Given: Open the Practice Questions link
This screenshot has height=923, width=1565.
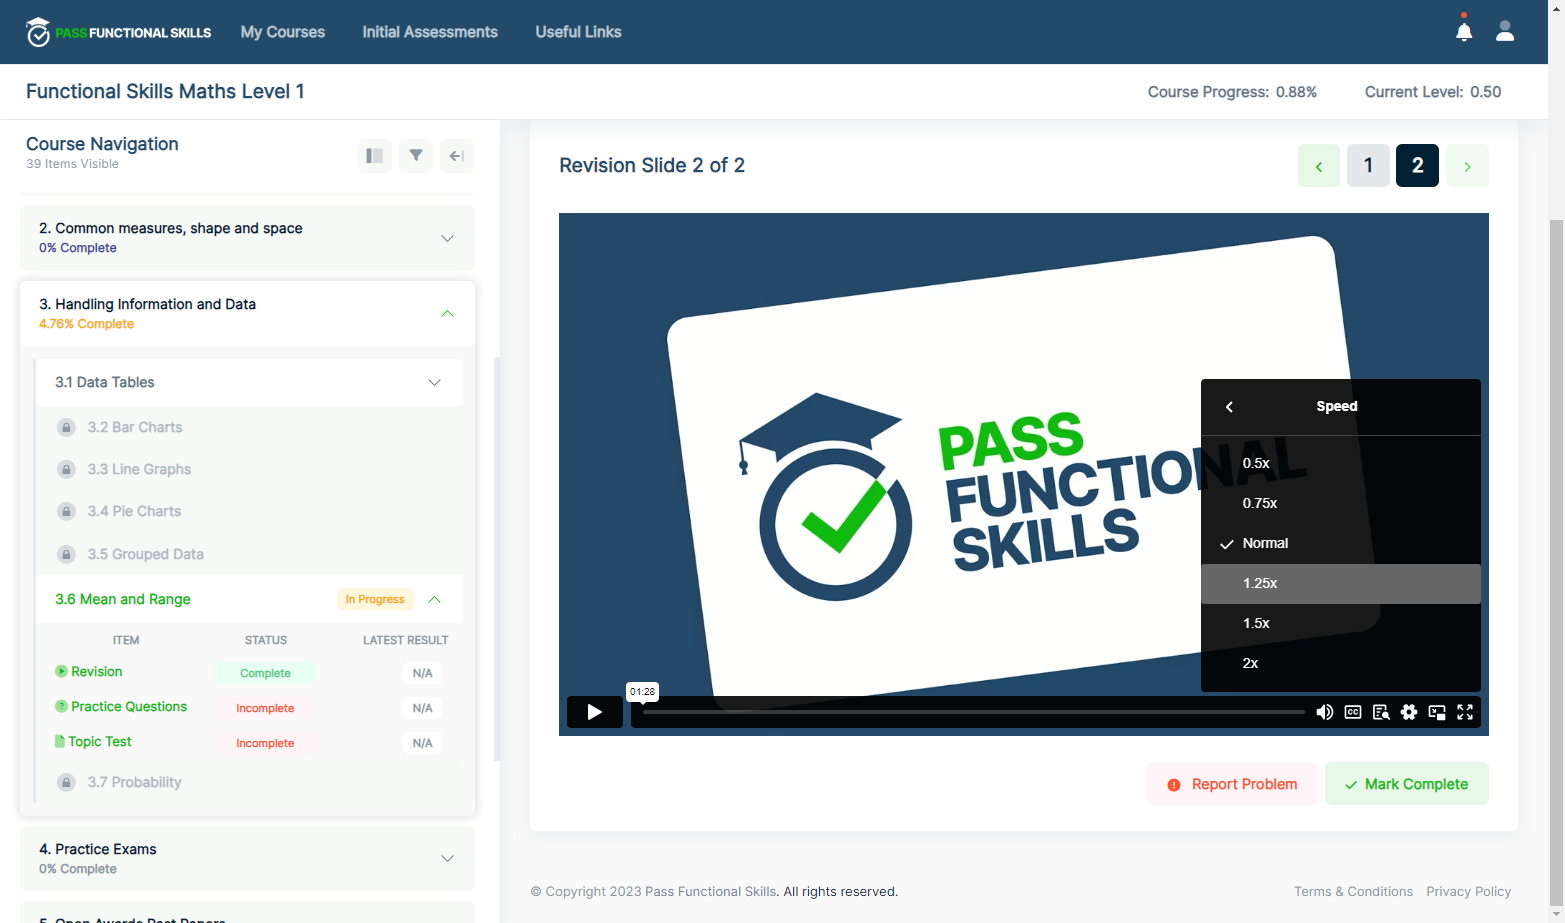Looking at the screenshot, I should coord(129,707).
